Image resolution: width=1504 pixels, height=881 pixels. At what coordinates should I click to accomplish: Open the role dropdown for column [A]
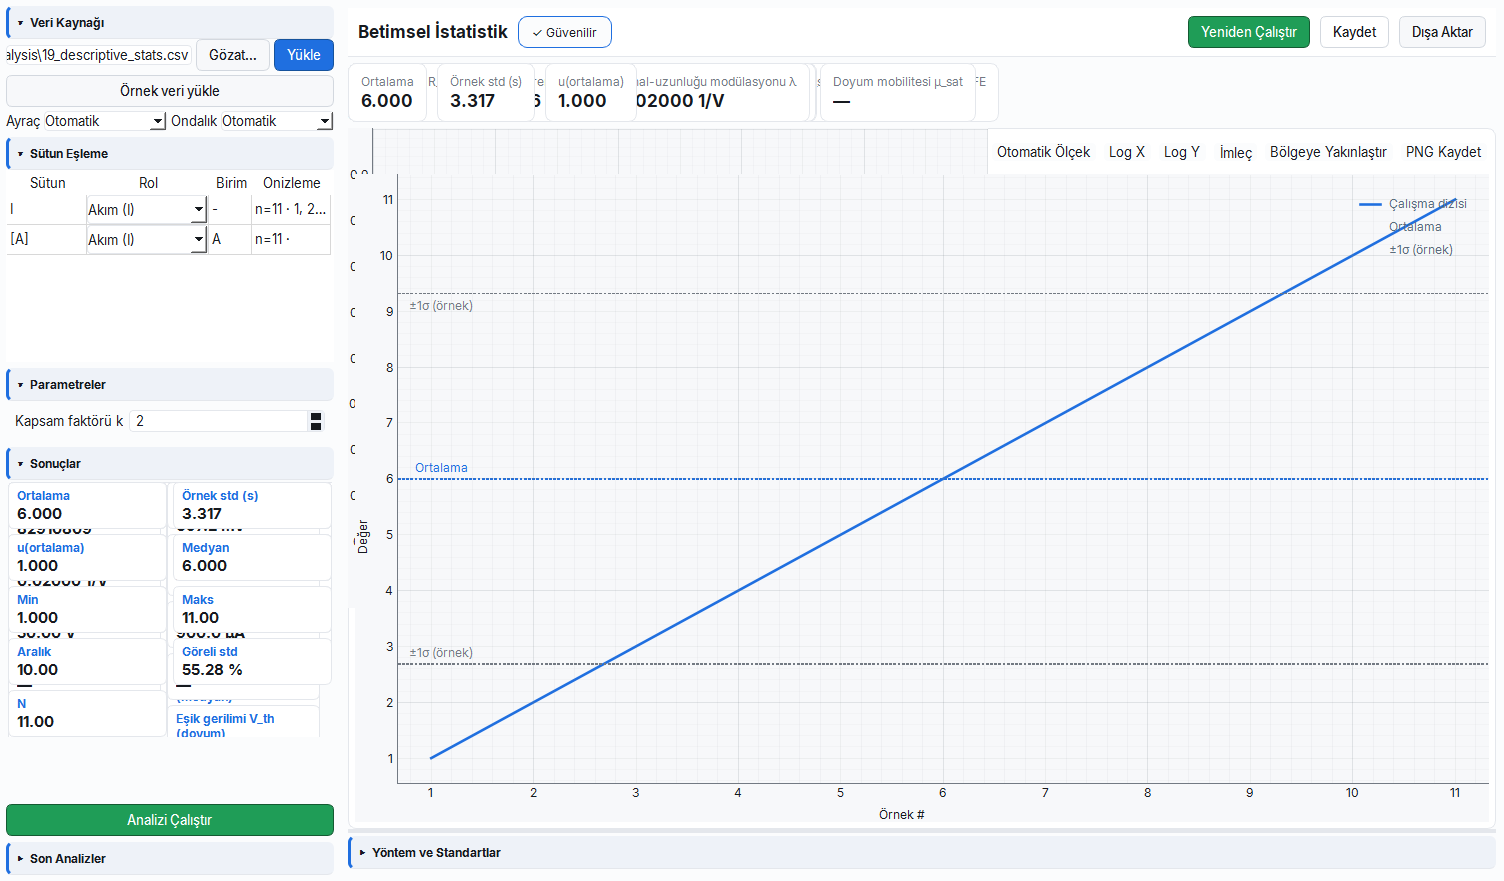point(146,239)
